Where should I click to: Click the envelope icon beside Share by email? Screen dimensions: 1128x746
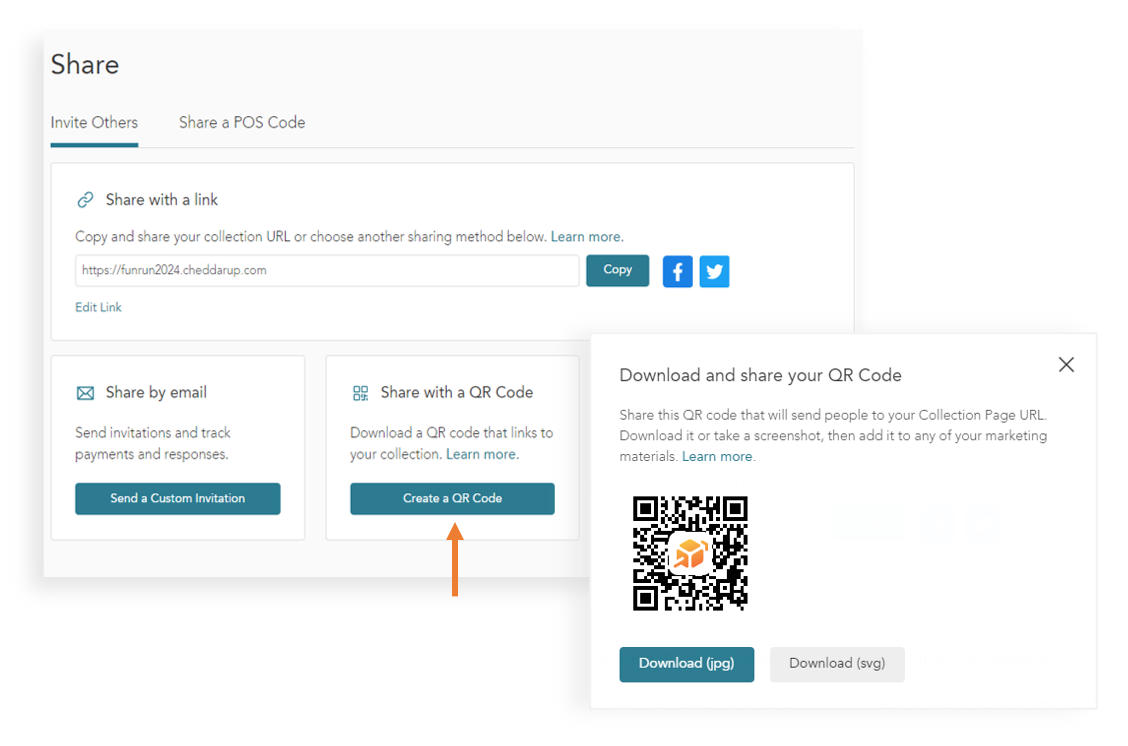click(x=85, y=393)
